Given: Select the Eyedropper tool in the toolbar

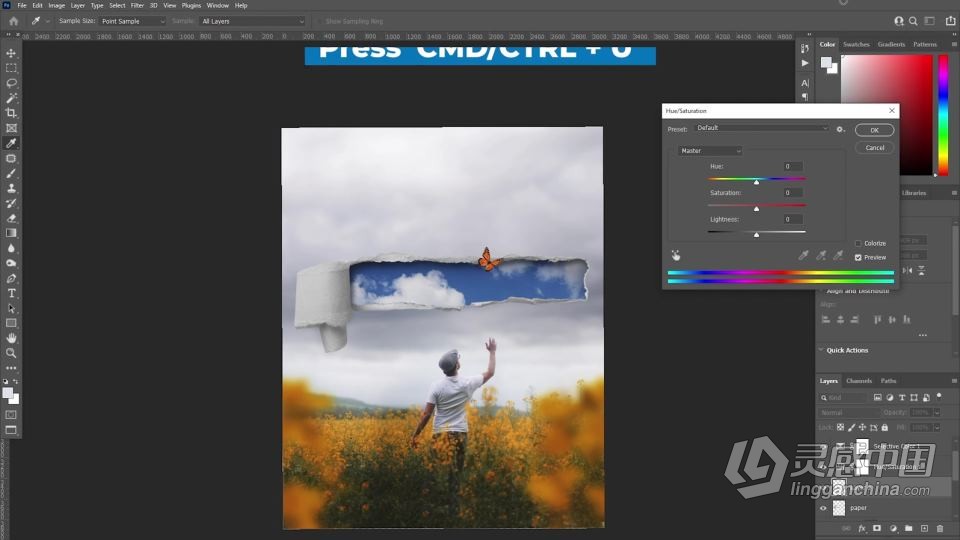Looking at the screenshot, I should coord(11,143).
